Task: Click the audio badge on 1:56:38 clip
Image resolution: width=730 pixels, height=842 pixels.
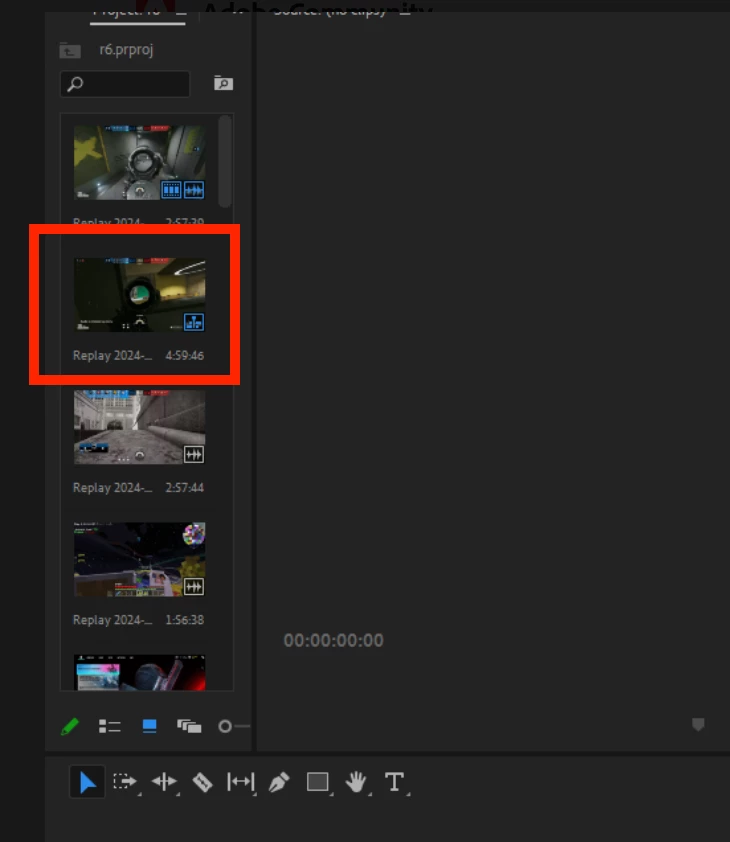Action: click(194, 586)
